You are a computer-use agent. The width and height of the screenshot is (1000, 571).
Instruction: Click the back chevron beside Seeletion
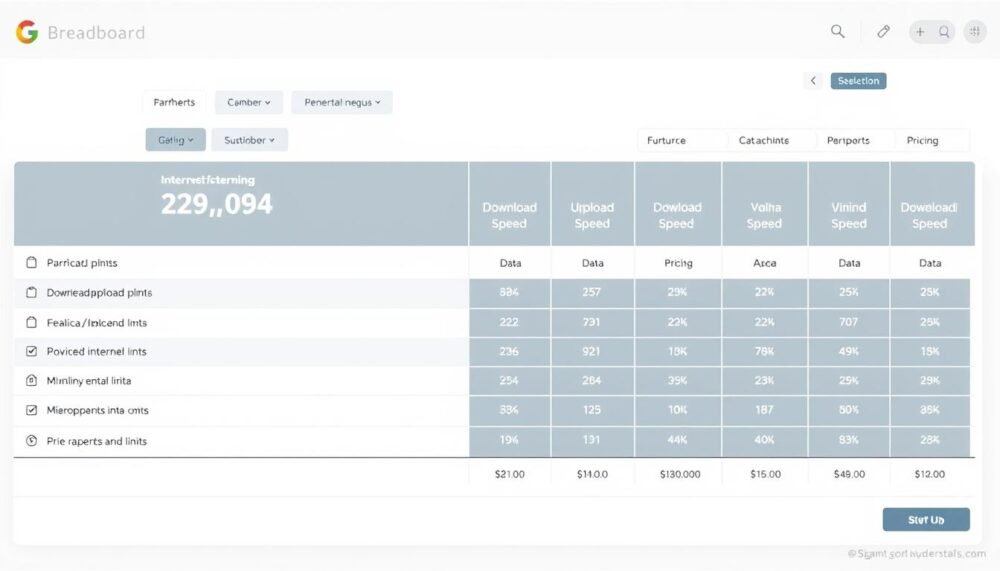(x=812, y=80)
